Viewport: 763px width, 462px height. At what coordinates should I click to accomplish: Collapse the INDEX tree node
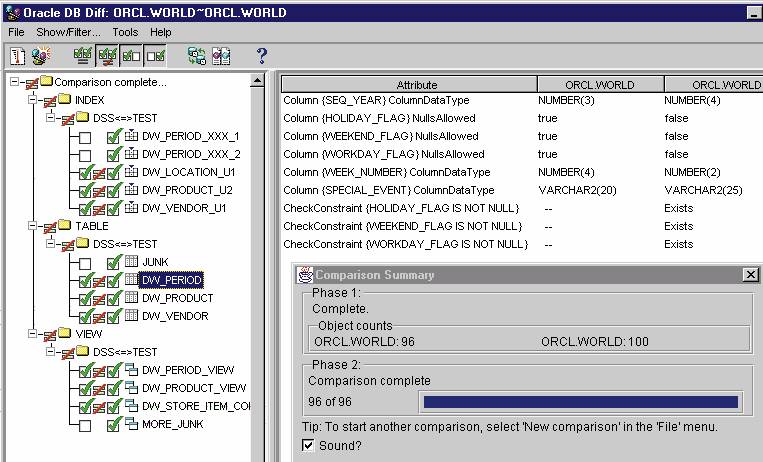click(33, 100)
